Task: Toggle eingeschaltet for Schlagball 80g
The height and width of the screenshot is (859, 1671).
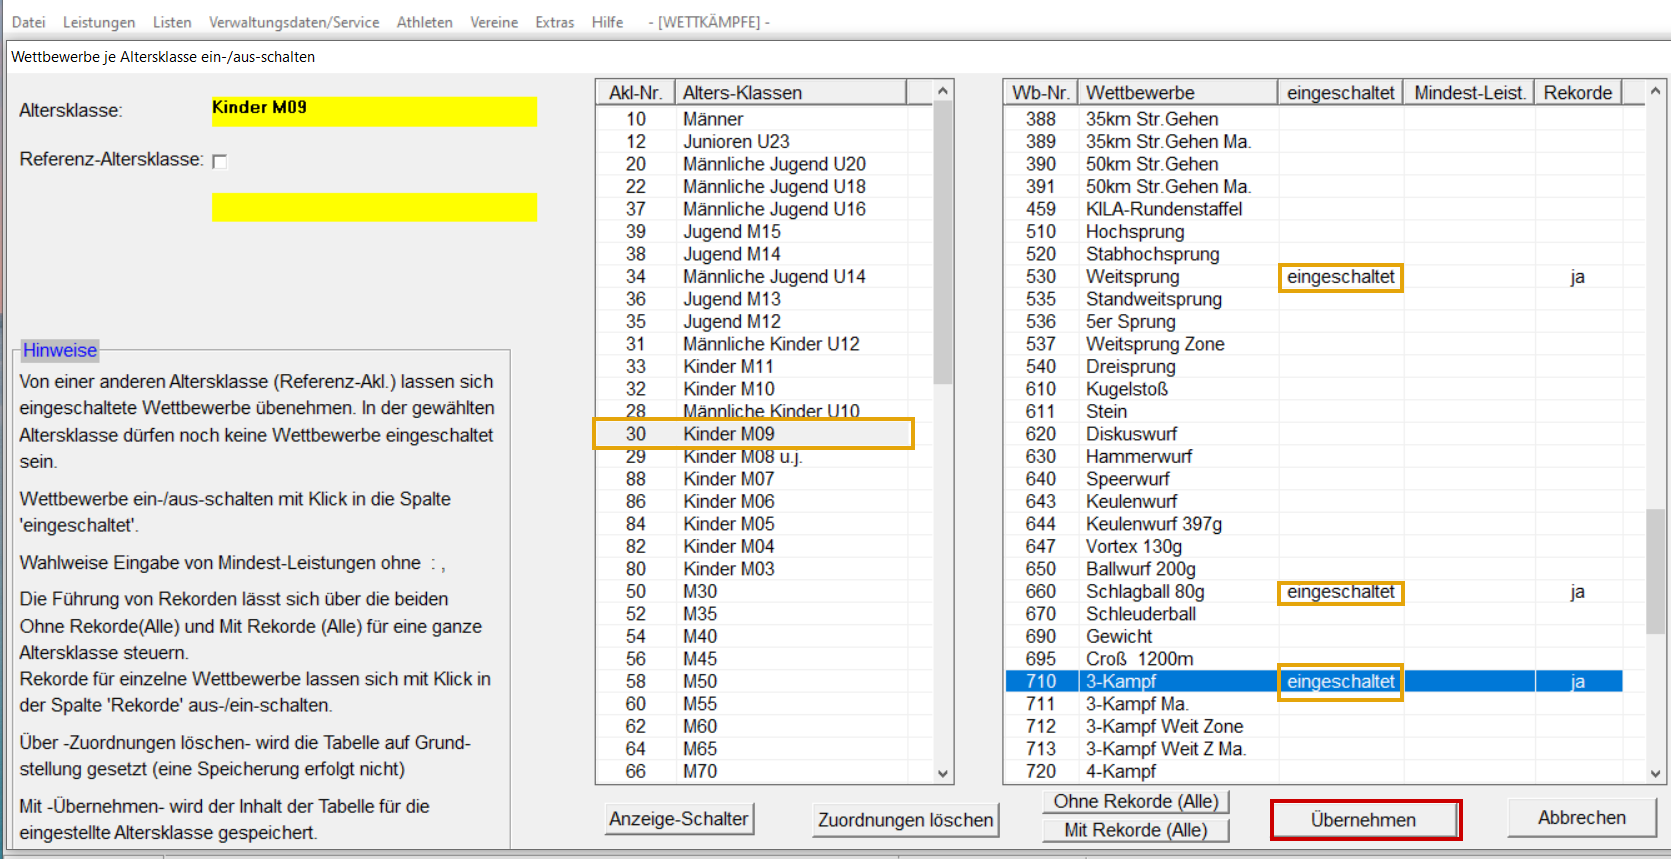Action: coord(1340,592)
